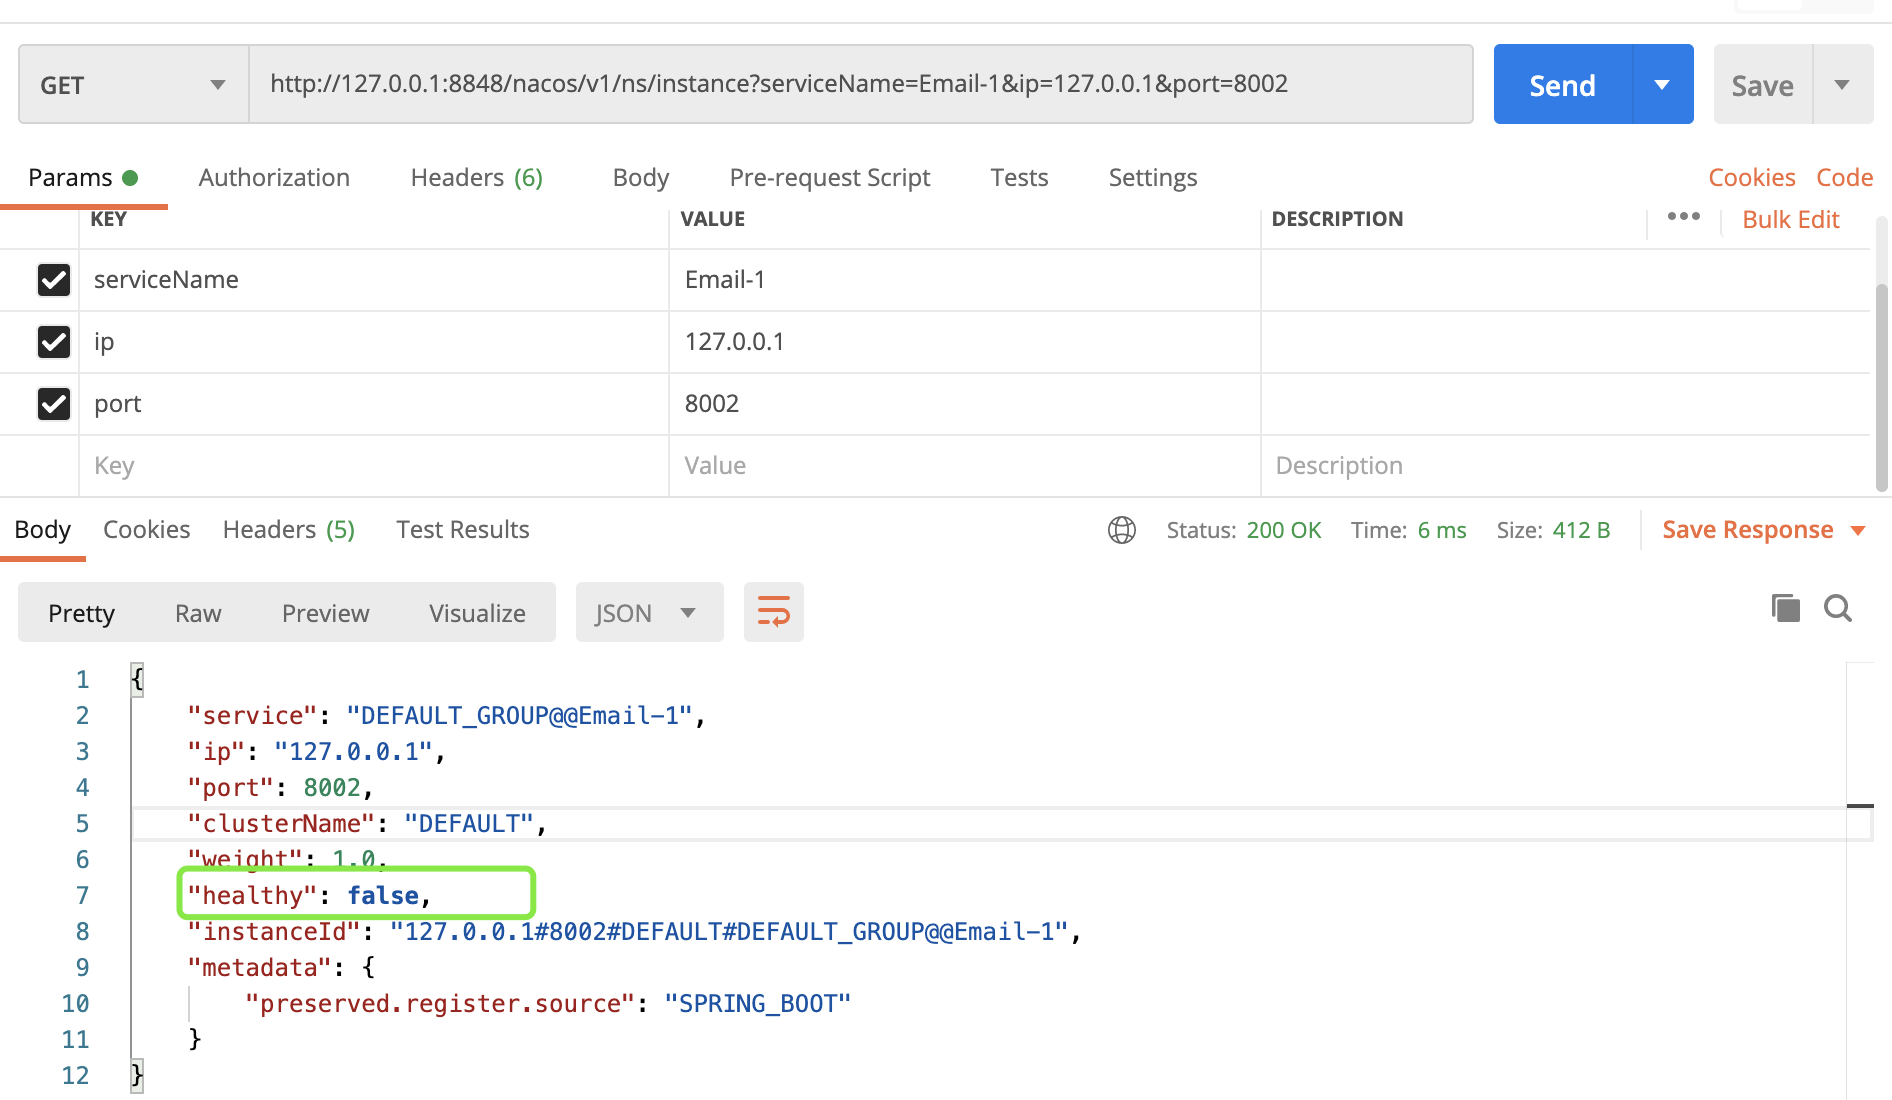The width and height of the screenshot is (1892, 1100).
Task: Select the Pretty response view
Action: (82, 613)
